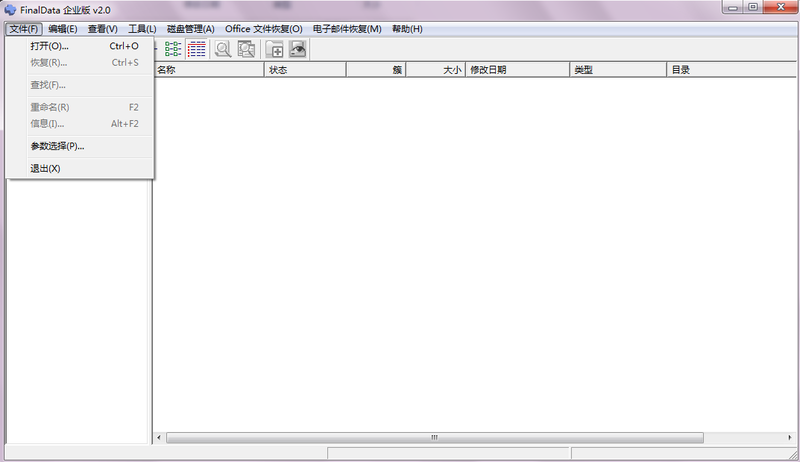This screenshot has width=800, height=462.
Task: Click the FinalData title bar app icon
Action: pyautogui.click(x=10, y=10)
